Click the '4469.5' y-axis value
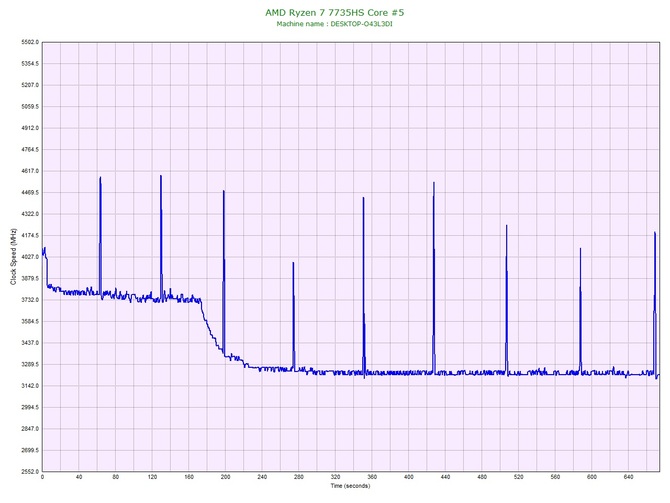Viewport: 670px width, 503px height. click(x=30, y=193)
